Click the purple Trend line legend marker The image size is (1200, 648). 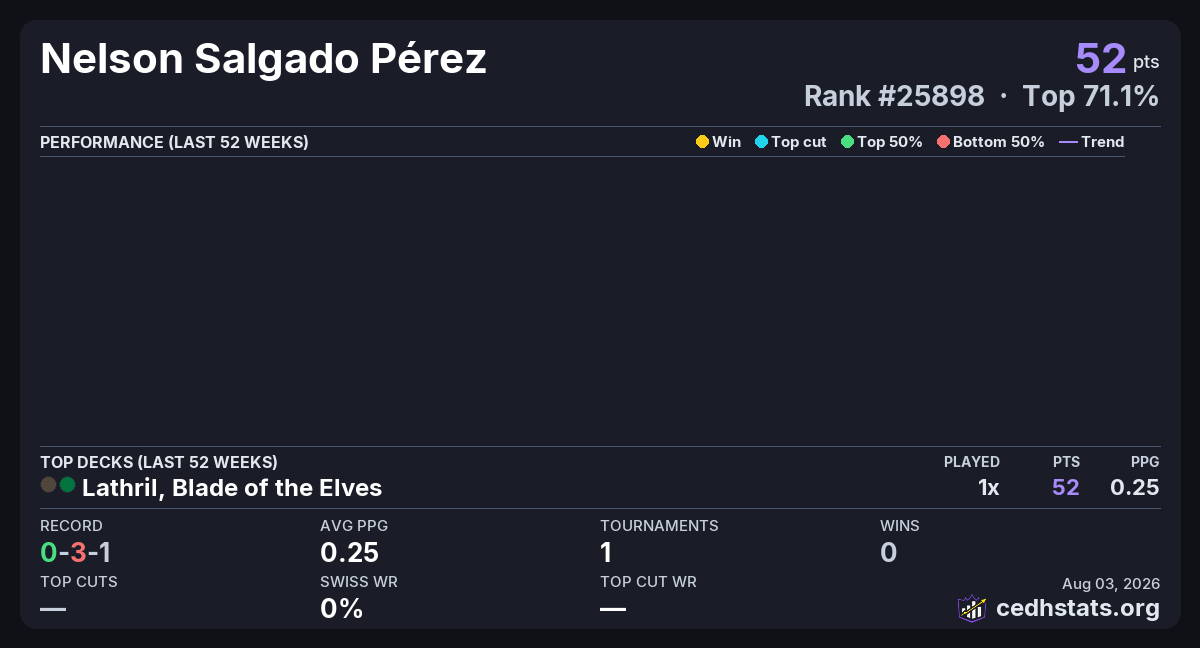point(1068,142)
